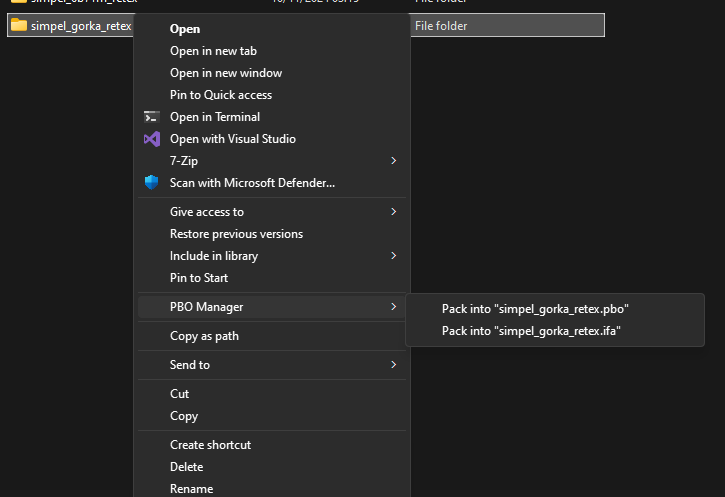Choose Rename from the context menu
725x497 pixels.
191,488
